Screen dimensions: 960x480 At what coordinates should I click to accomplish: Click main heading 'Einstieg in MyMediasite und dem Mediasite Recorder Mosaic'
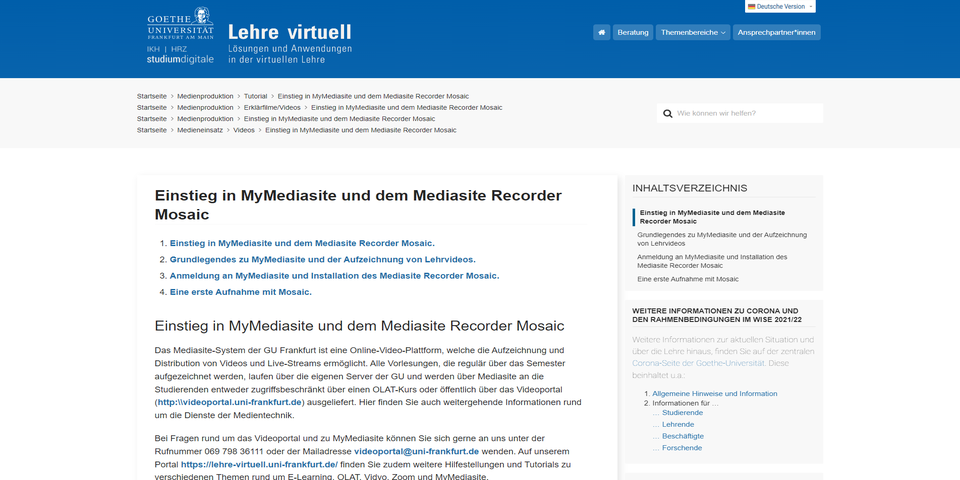click(x=358, y=205)
